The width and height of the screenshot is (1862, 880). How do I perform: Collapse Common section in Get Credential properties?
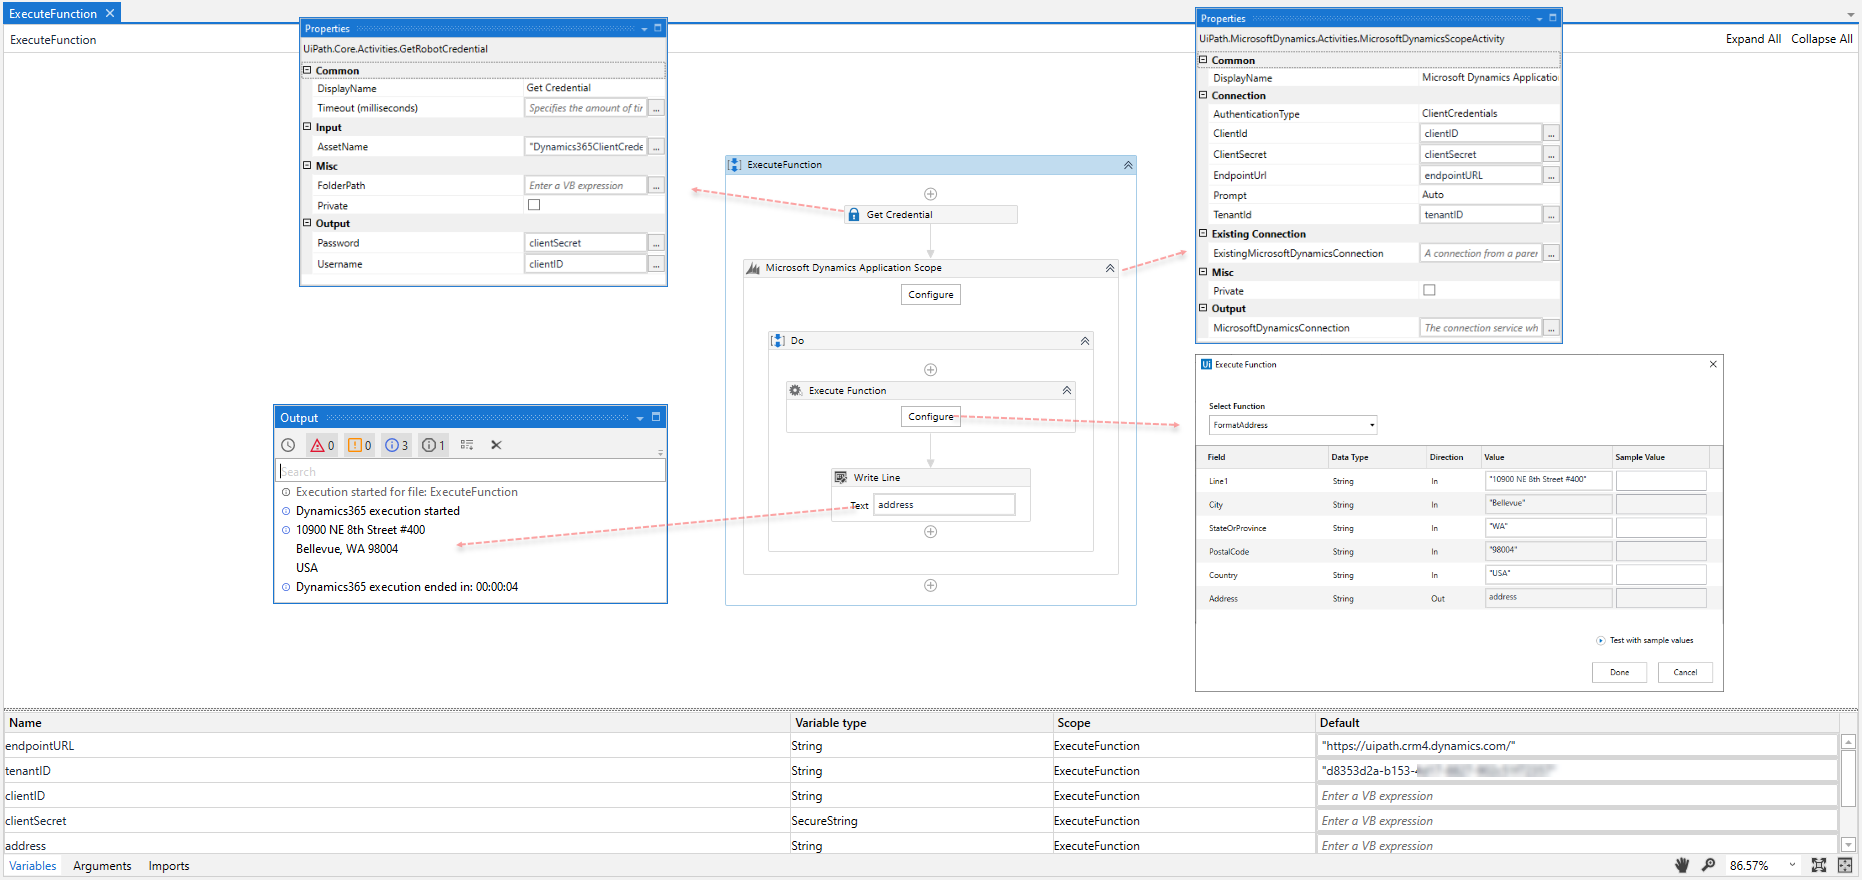[308, 70]
